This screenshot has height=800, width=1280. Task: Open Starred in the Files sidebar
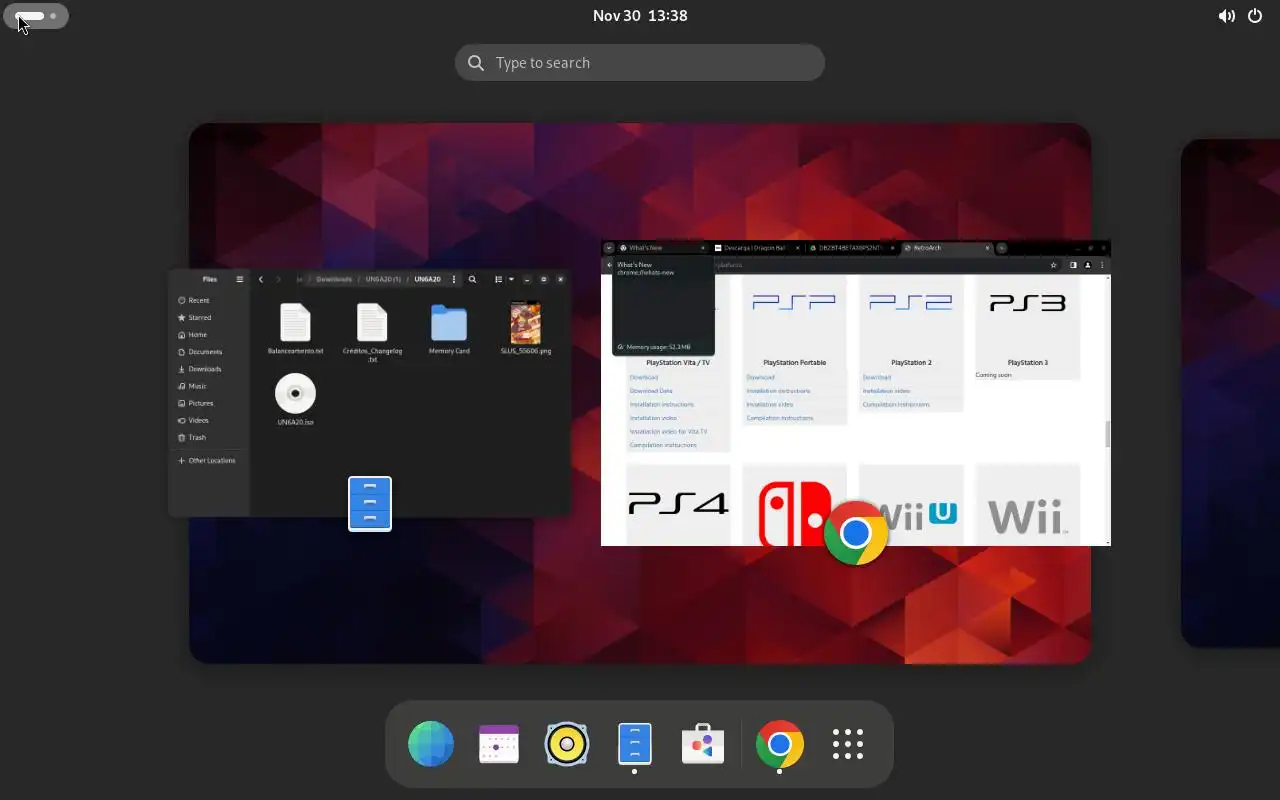(209, 317)
